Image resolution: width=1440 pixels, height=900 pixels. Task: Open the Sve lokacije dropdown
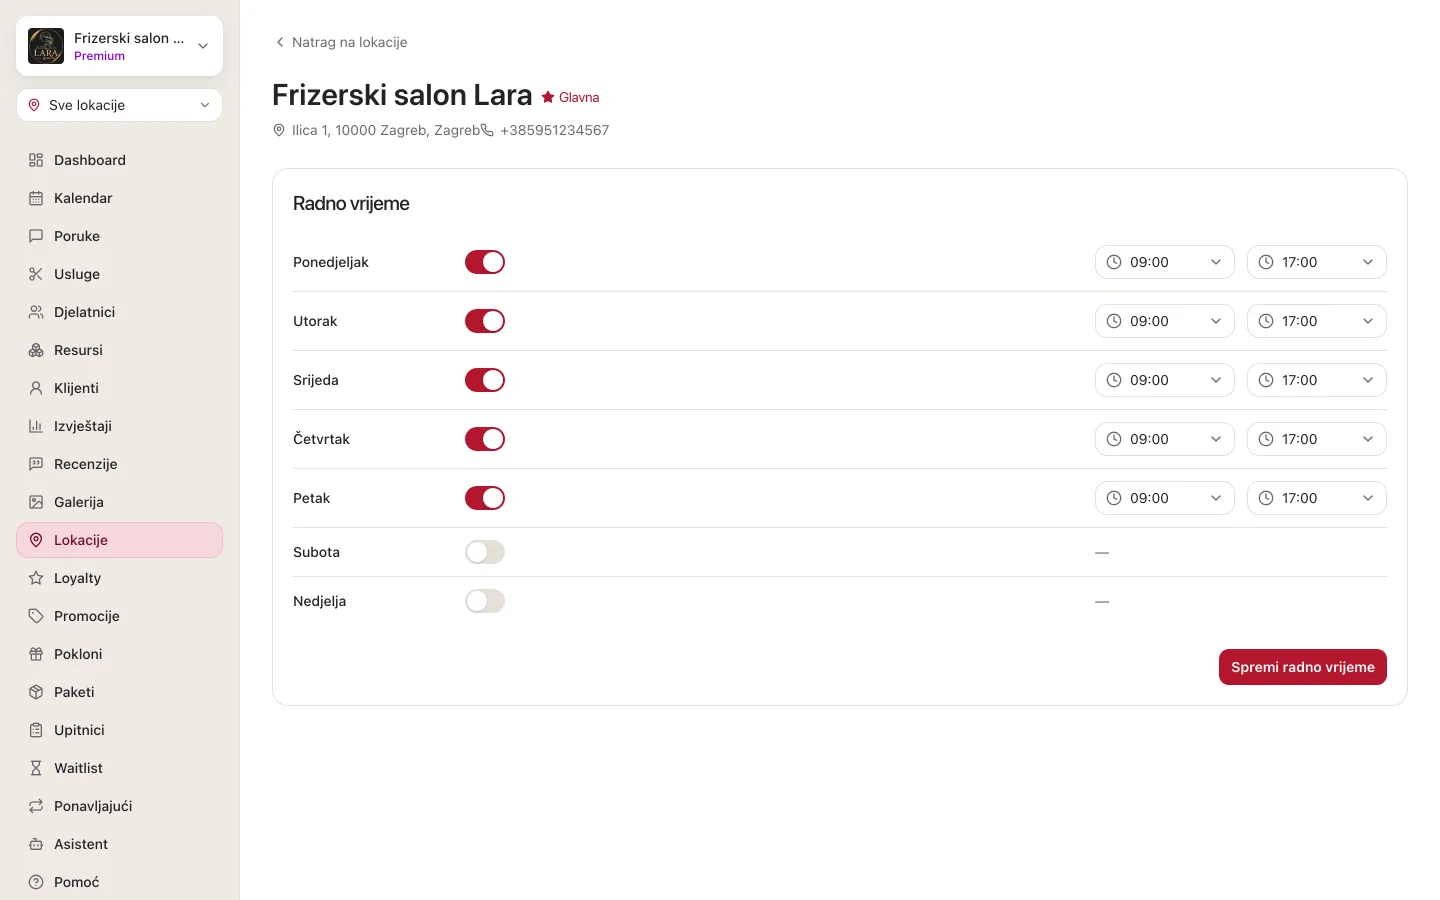[x=119, y=105]
